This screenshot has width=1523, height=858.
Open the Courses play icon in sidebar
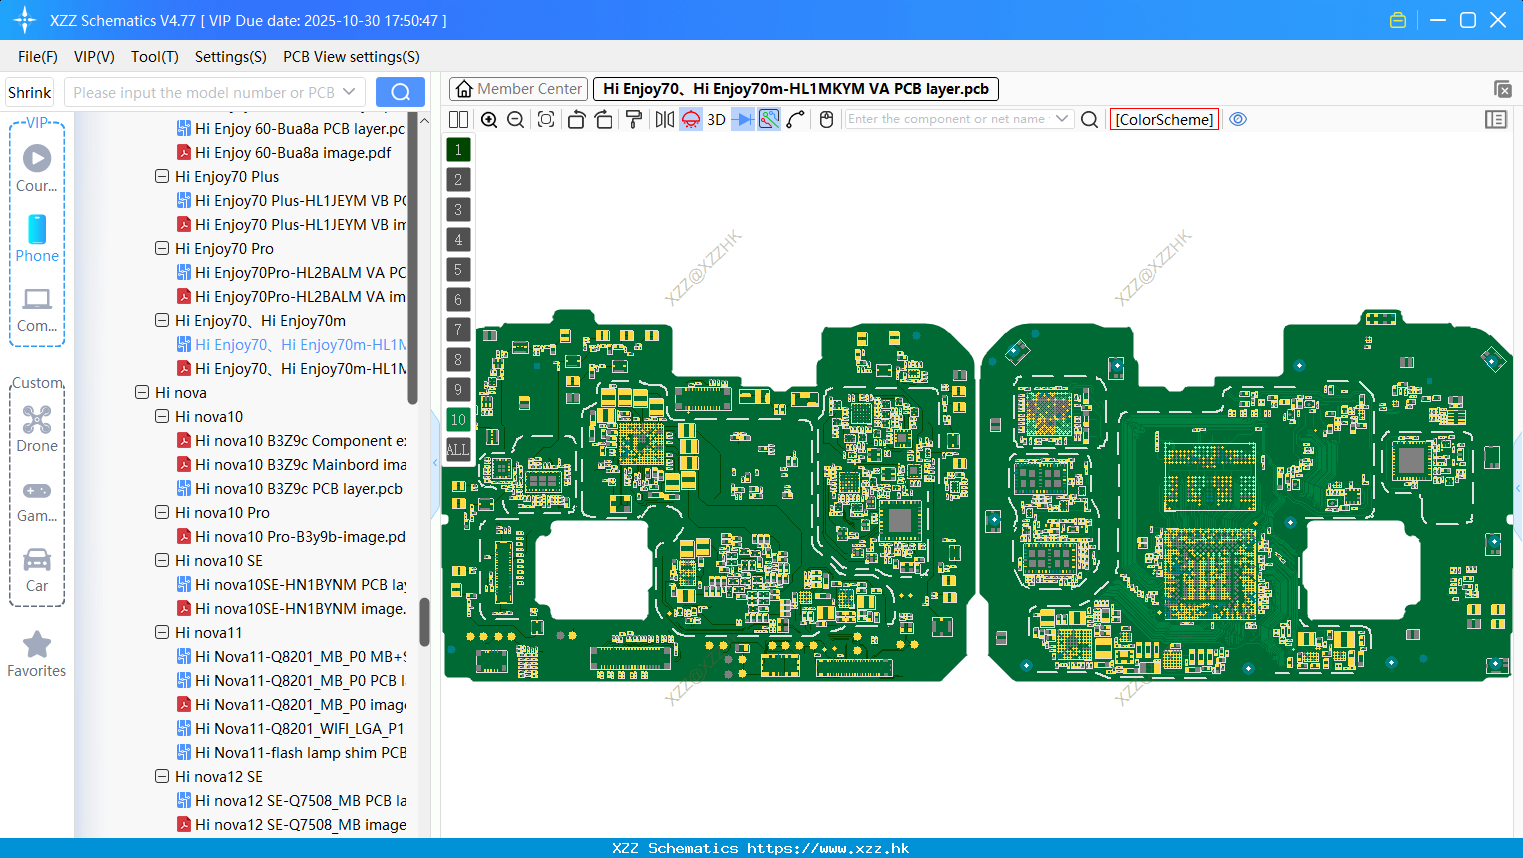click(37, 167)
